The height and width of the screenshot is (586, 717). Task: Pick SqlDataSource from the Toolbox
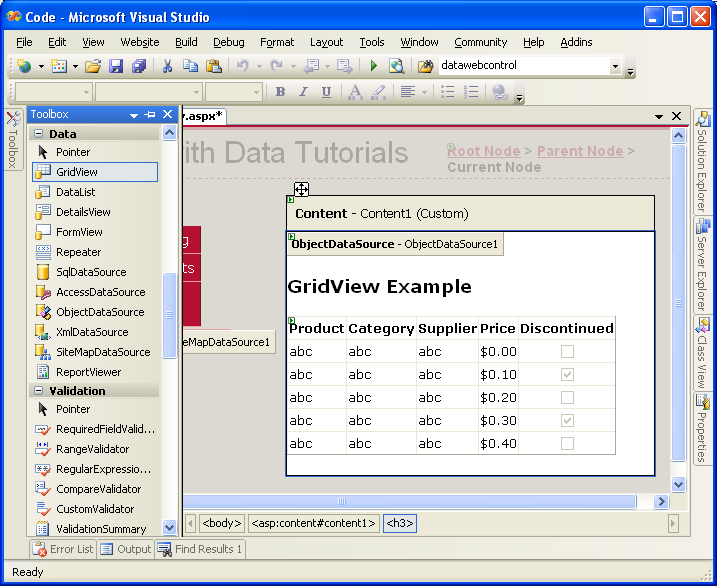tap(91, 272)
